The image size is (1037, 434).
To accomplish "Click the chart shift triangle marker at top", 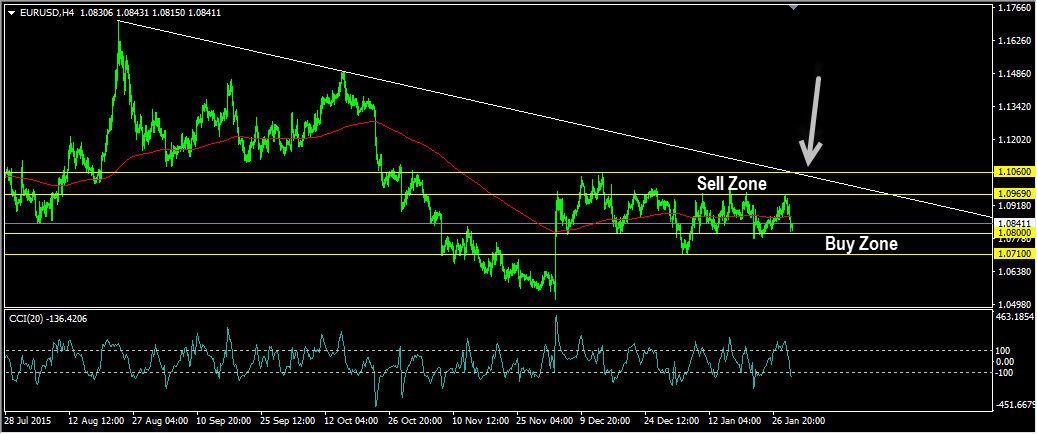I will (793, 7).
